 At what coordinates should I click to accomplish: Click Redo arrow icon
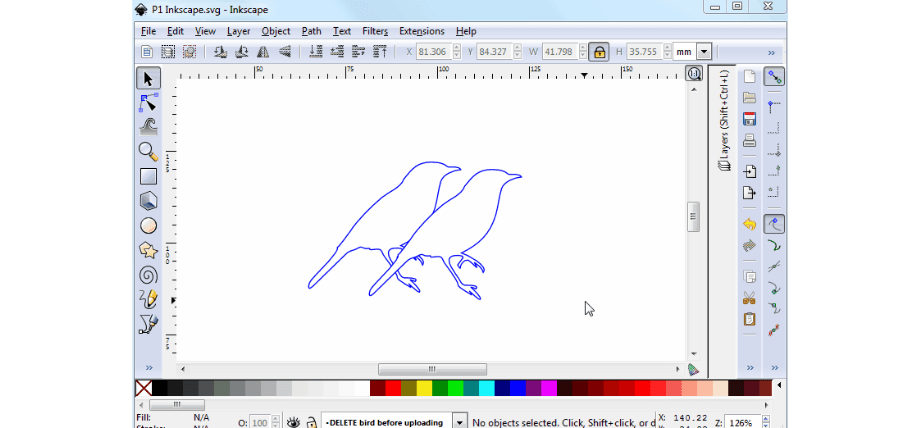pyautogui.click(x=749, y=245)
